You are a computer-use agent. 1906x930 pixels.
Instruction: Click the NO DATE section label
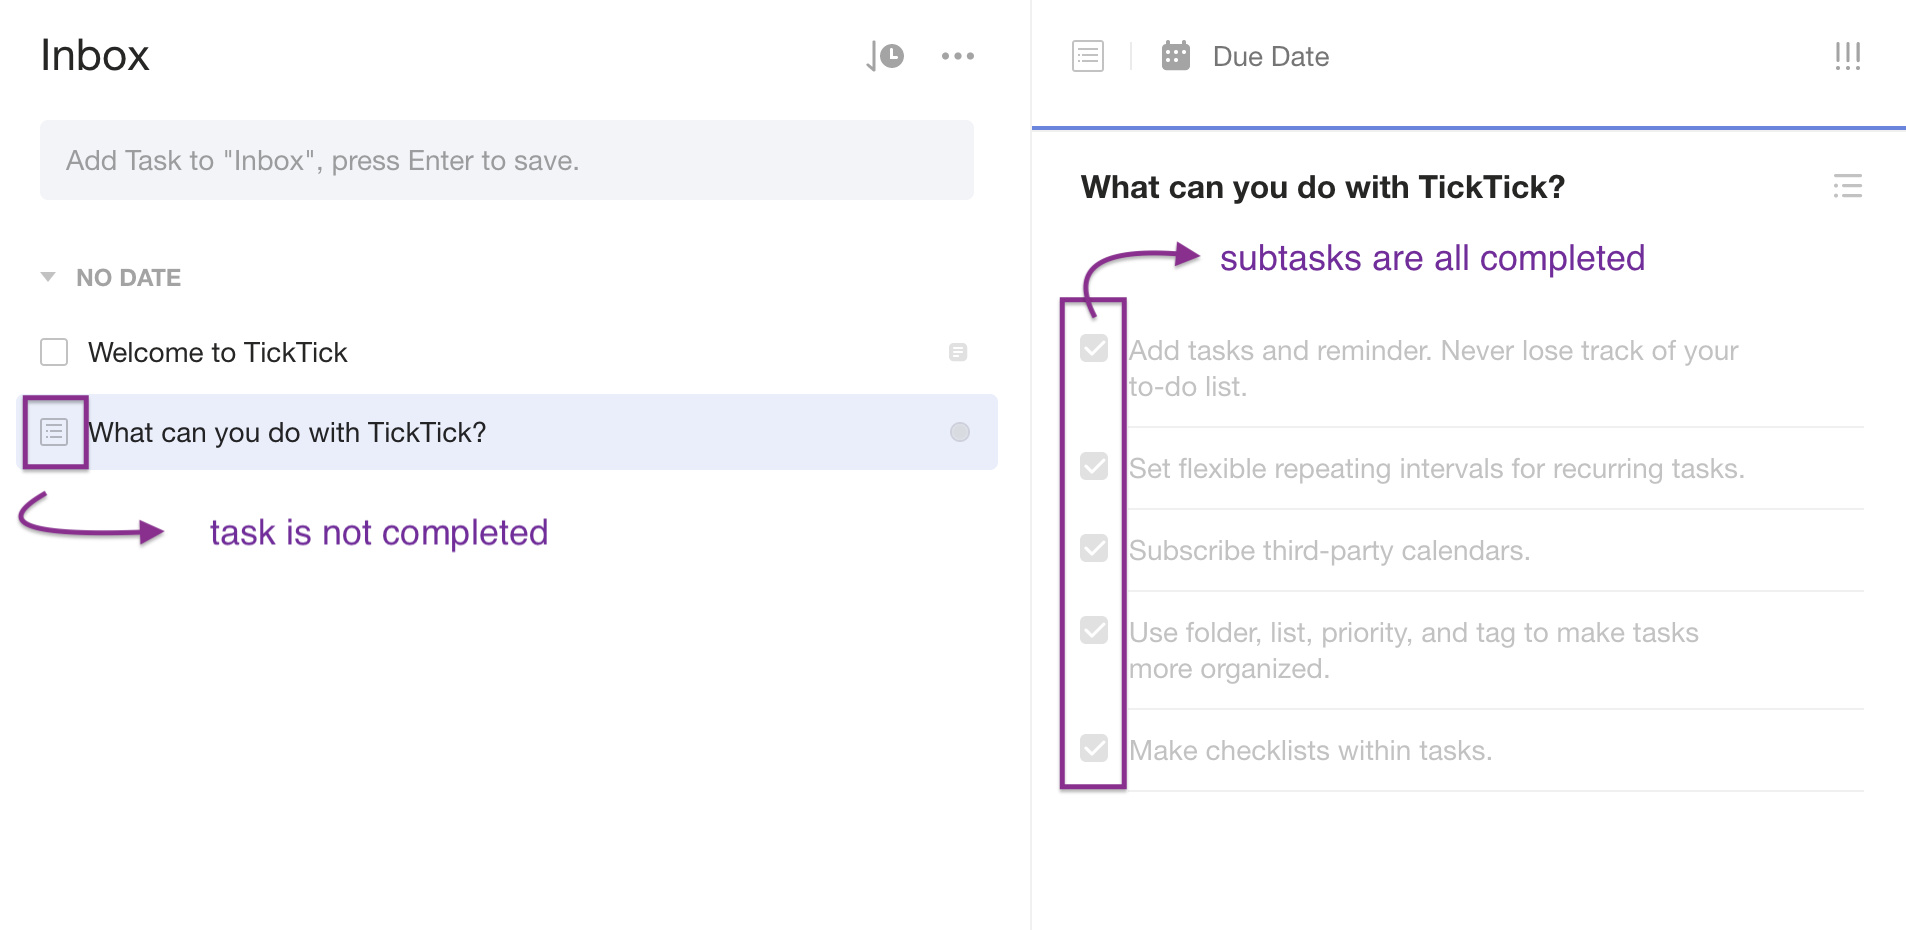pos(129,278)
